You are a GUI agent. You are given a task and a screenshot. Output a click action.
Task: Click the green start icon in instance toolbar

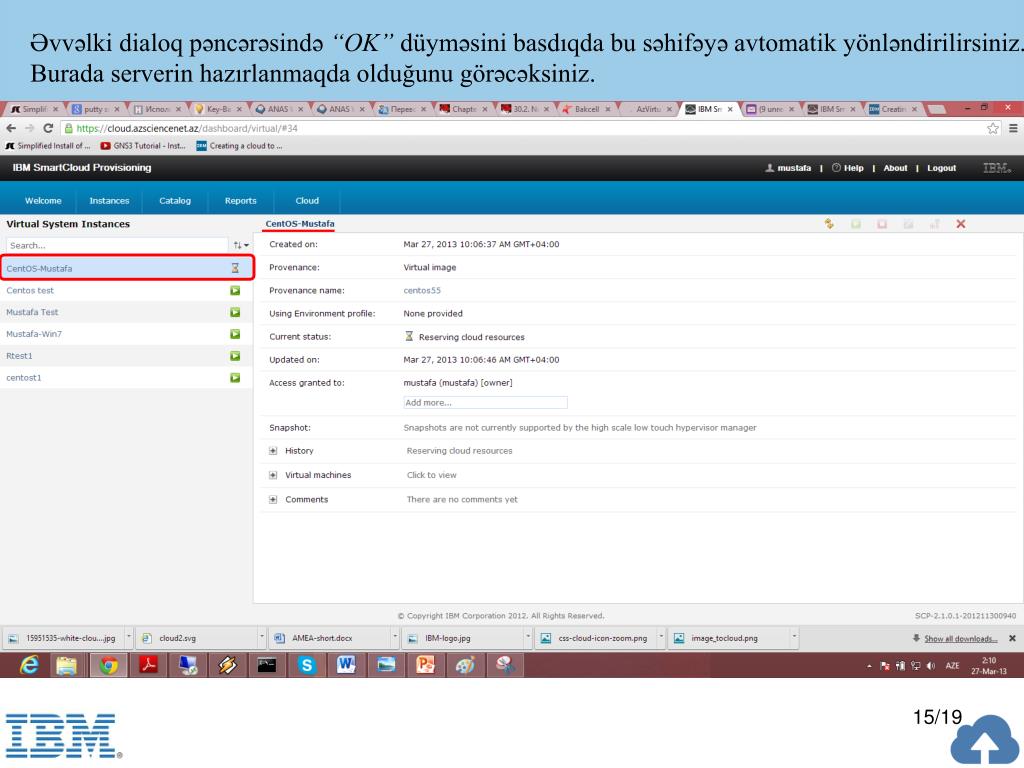[x=856, y=224]
